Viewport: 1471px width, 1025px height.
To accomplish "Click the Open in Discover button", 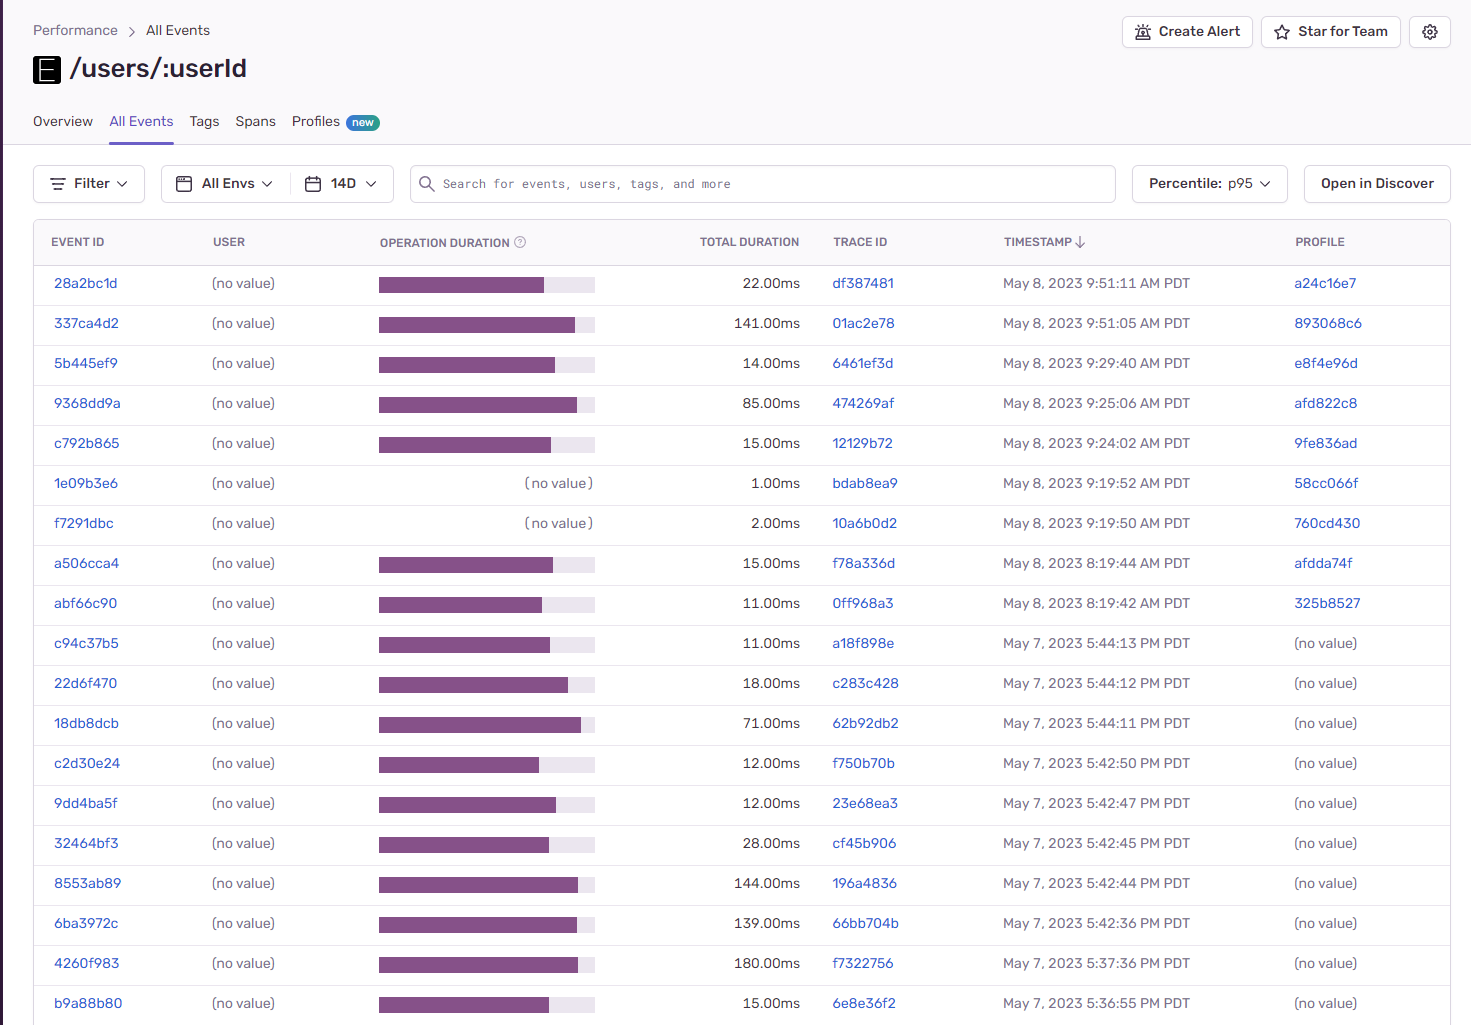I will point(1377,183).
